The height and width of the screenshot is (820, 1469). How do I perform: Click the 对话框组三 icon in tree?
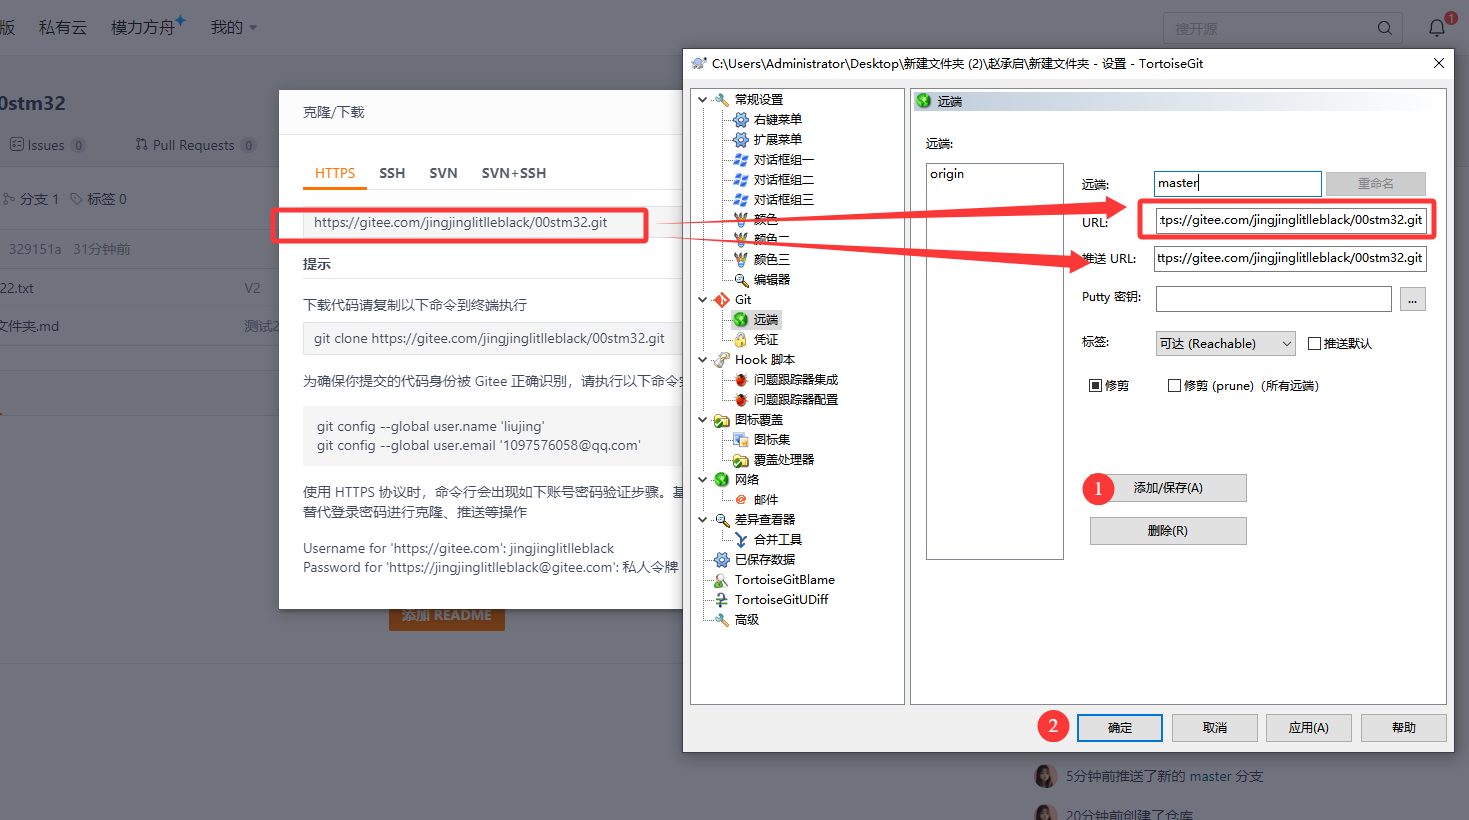coord(741,200)
